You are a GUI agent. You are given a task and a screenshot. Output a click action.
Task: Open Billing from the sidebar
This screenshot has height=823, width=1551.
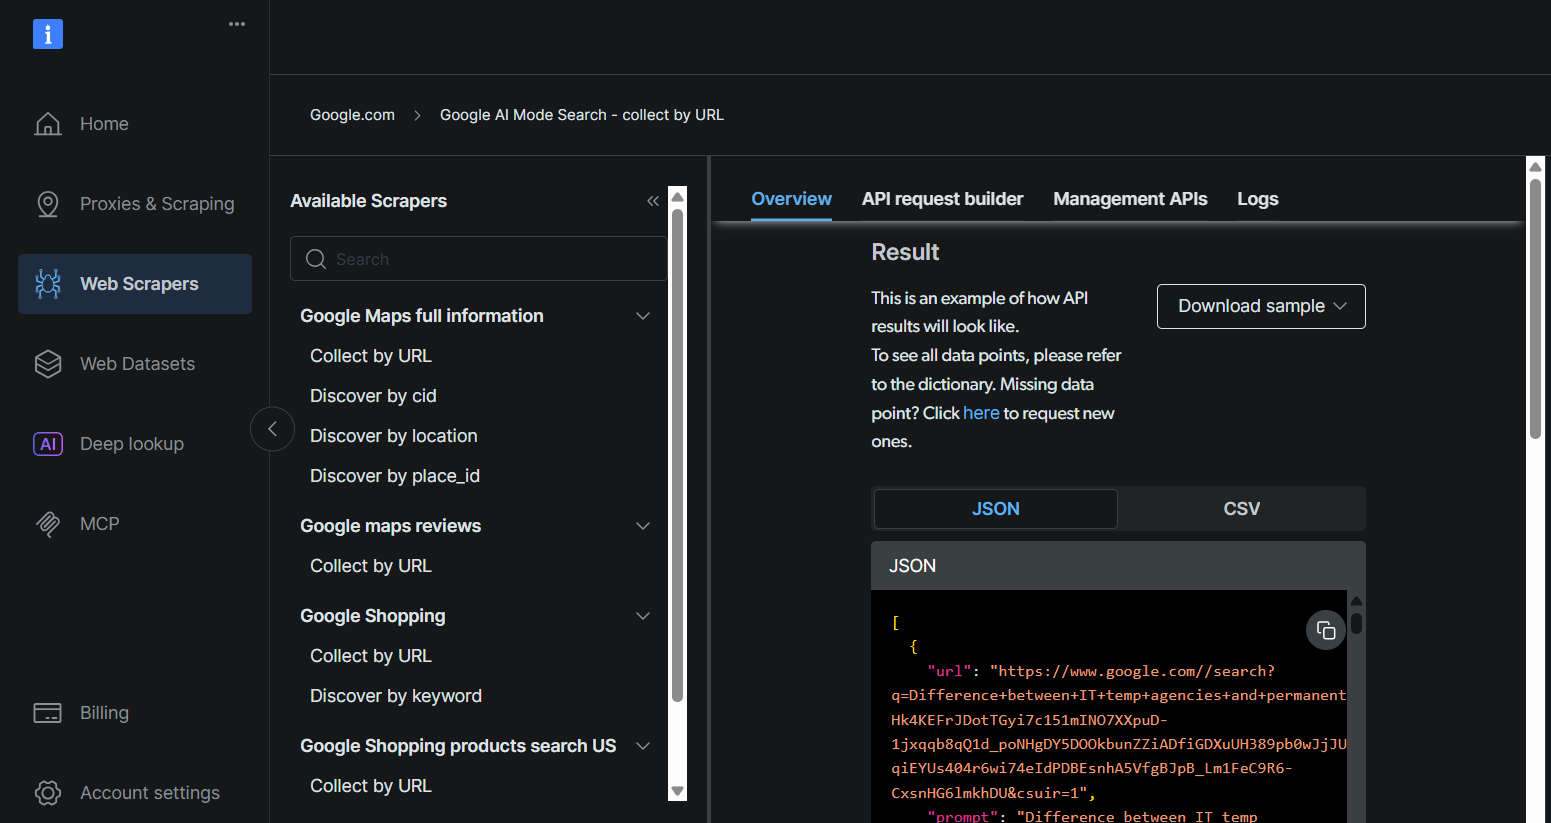coord(104,712)
